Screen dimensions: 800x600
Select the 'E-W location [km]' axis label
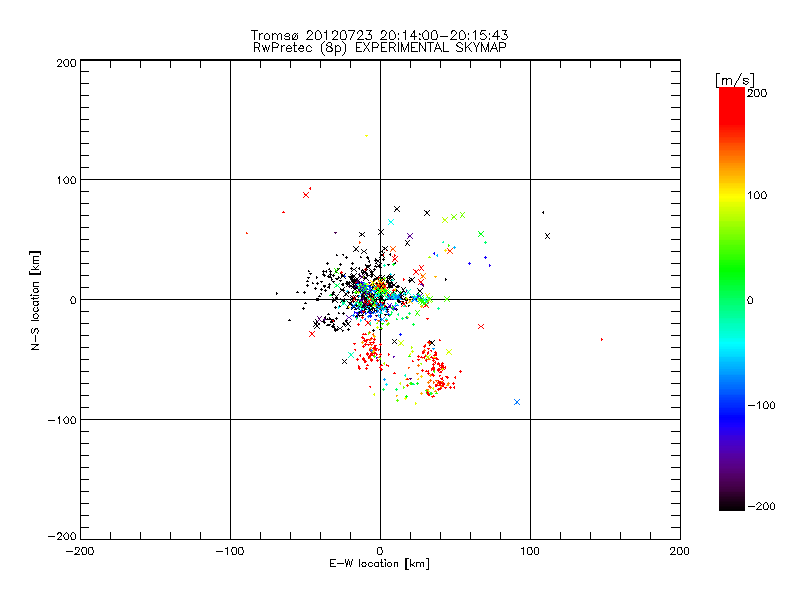380,564
